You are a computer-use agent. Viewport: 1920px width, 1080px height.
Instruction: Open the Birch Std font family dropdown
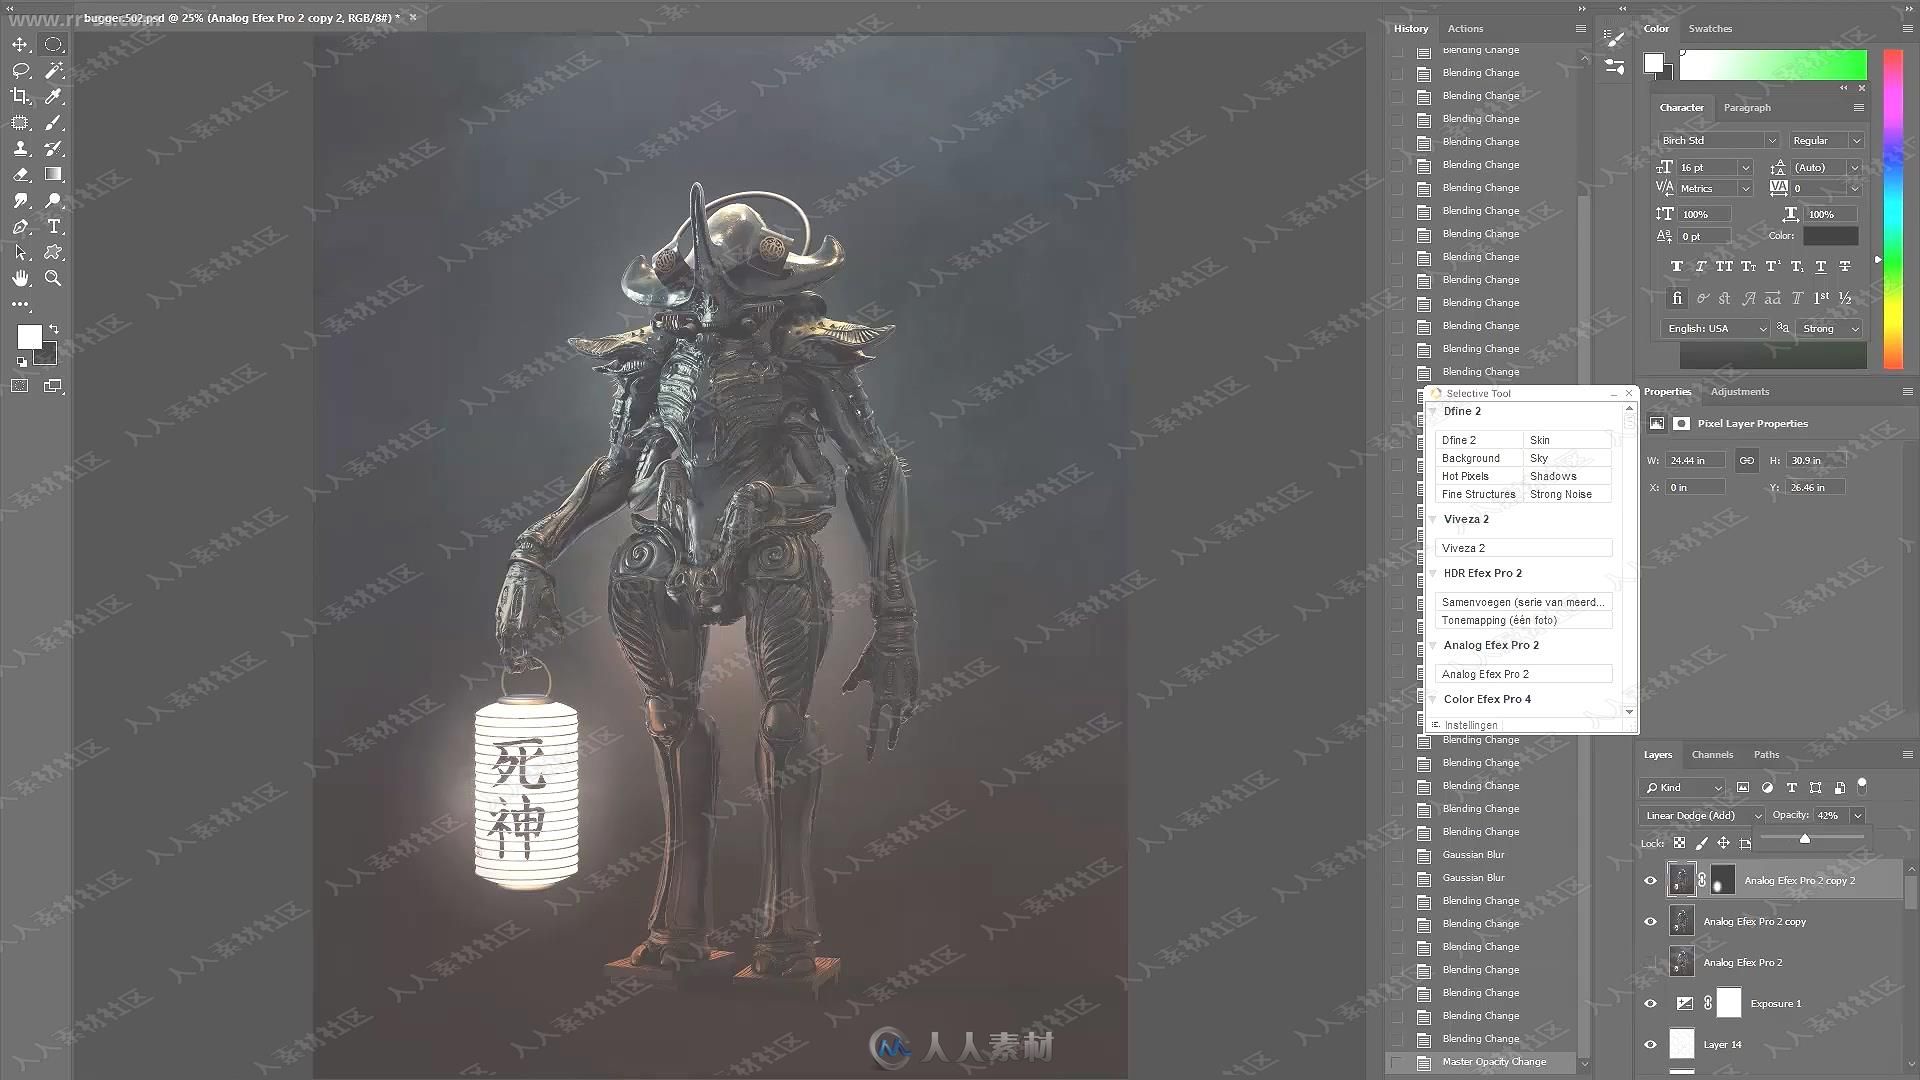click(x=1772, y=141)
